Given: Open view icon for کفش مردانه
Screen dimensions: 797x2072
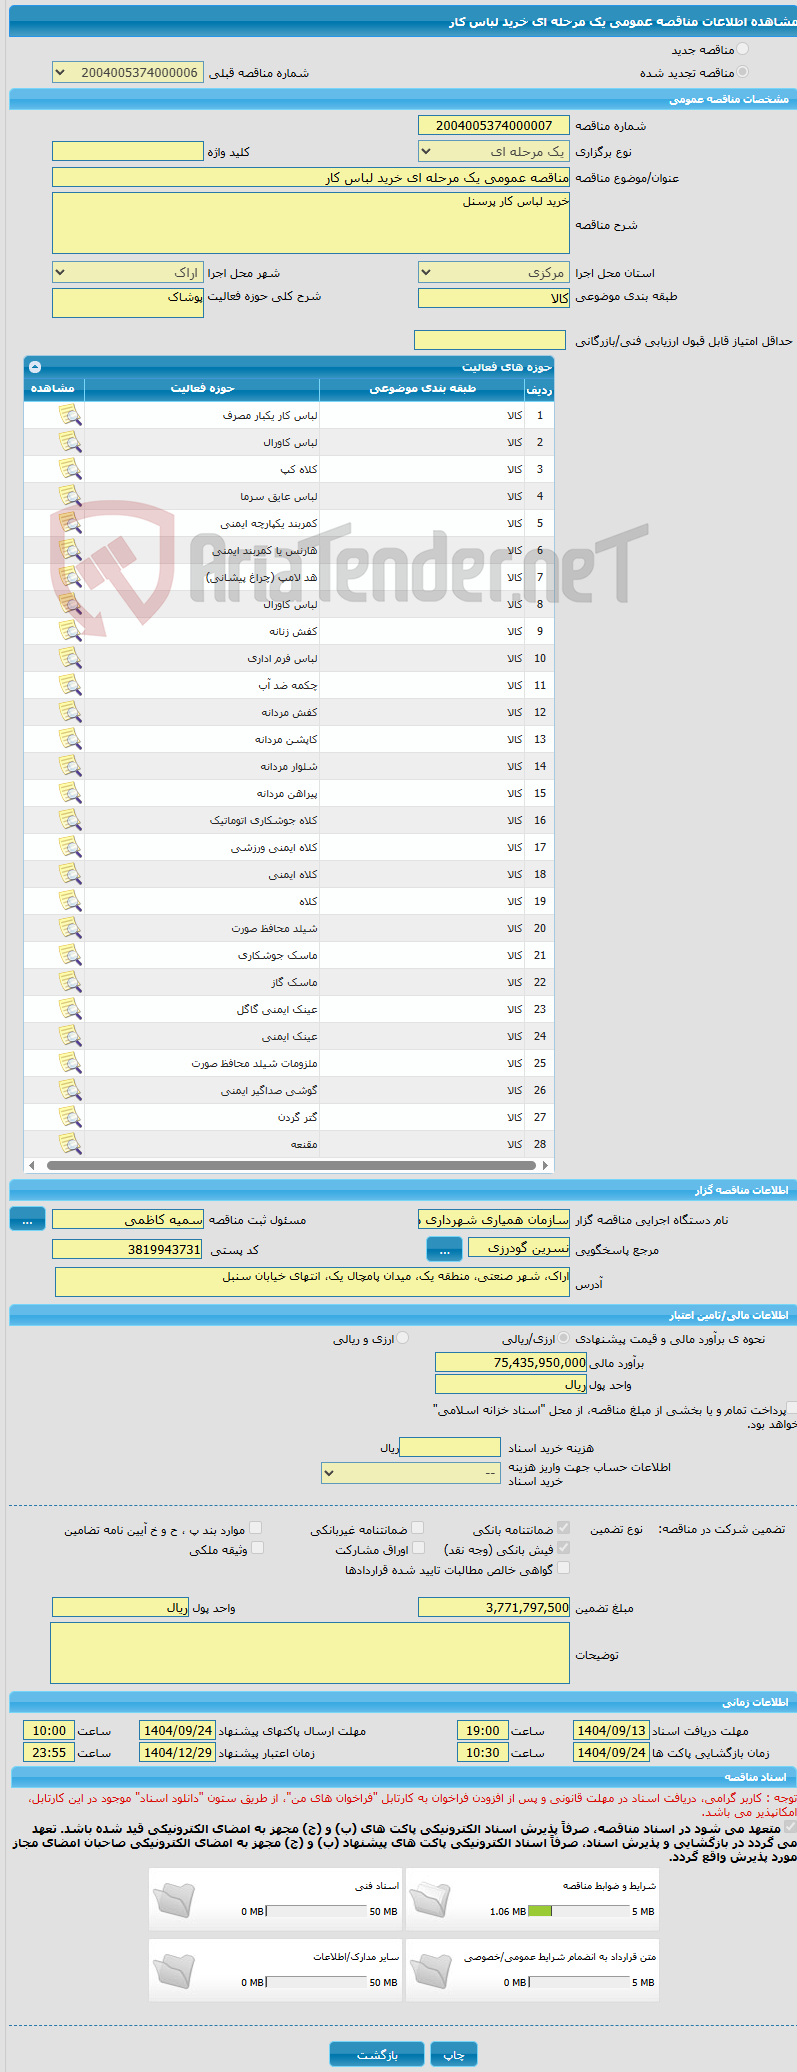Looking at the screenshot, I should click(70, 712).
